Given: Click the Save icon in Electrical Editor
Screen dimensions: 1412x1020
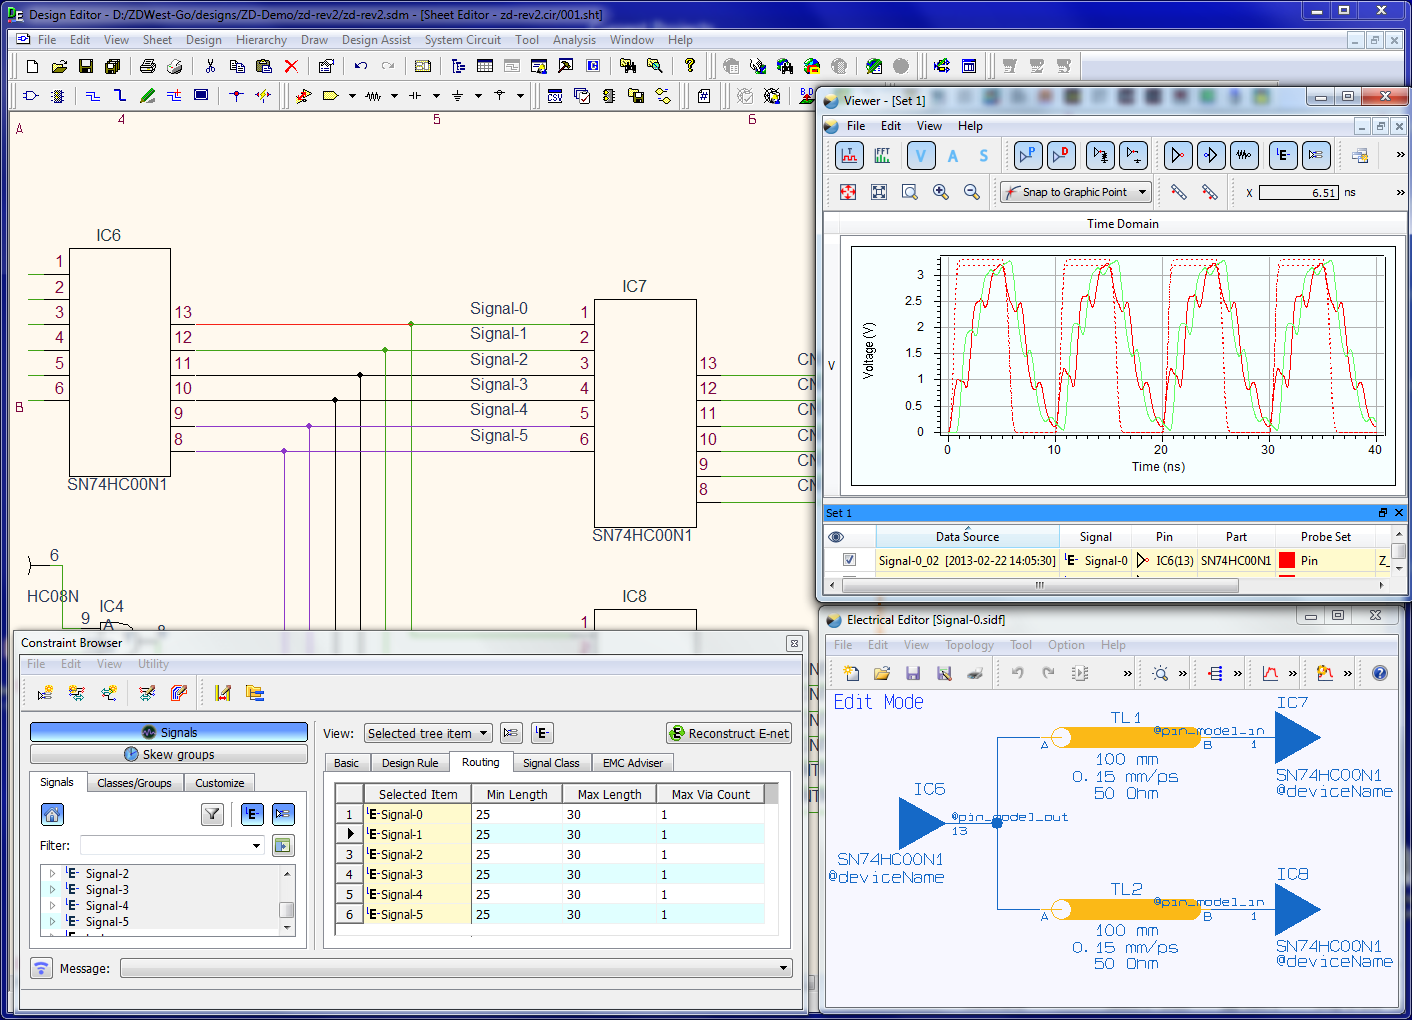Looking at the screenshot, I should [x=911, y=672].
